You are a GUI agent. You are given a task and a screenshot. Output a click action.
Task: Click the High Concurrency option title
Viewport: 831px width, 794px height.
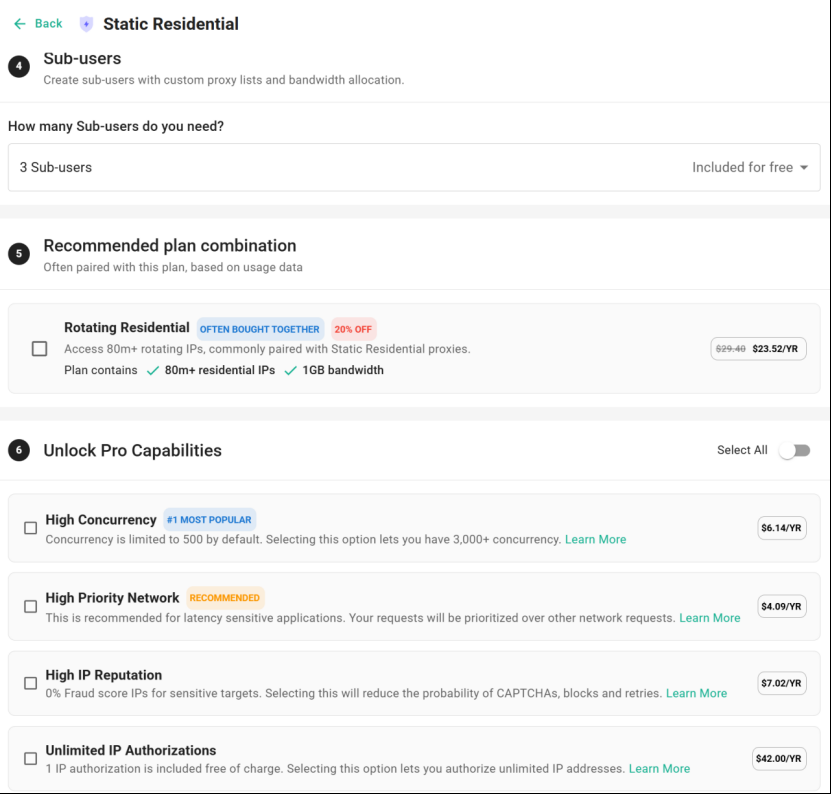(101, 520)
